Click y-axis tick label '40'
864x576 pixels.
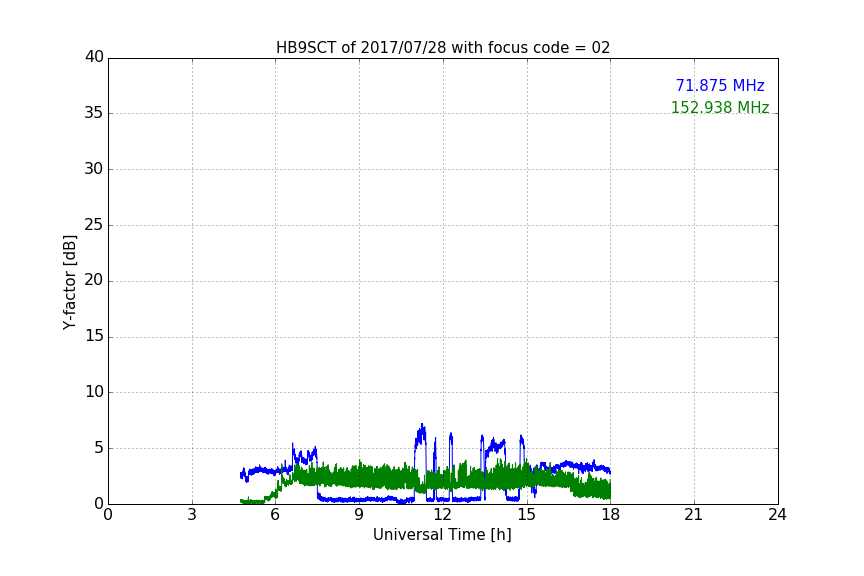[94, 57]
